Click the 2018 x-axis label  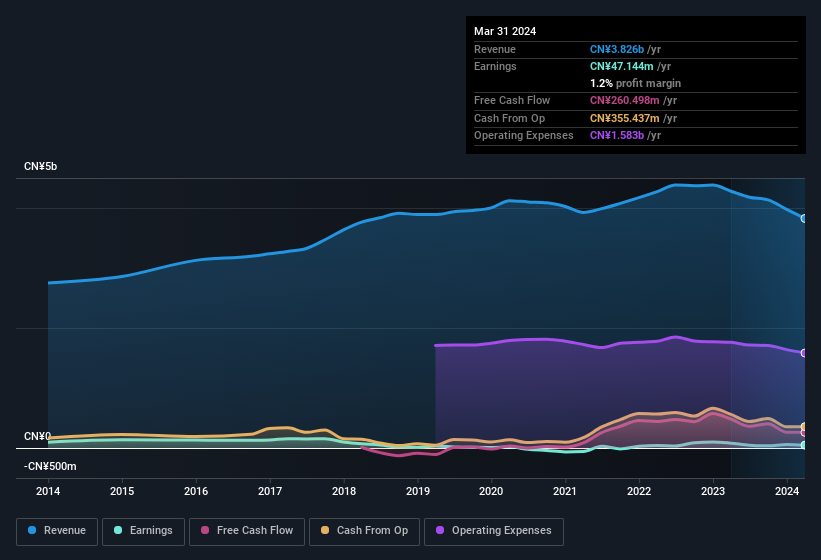coord(343,491)
